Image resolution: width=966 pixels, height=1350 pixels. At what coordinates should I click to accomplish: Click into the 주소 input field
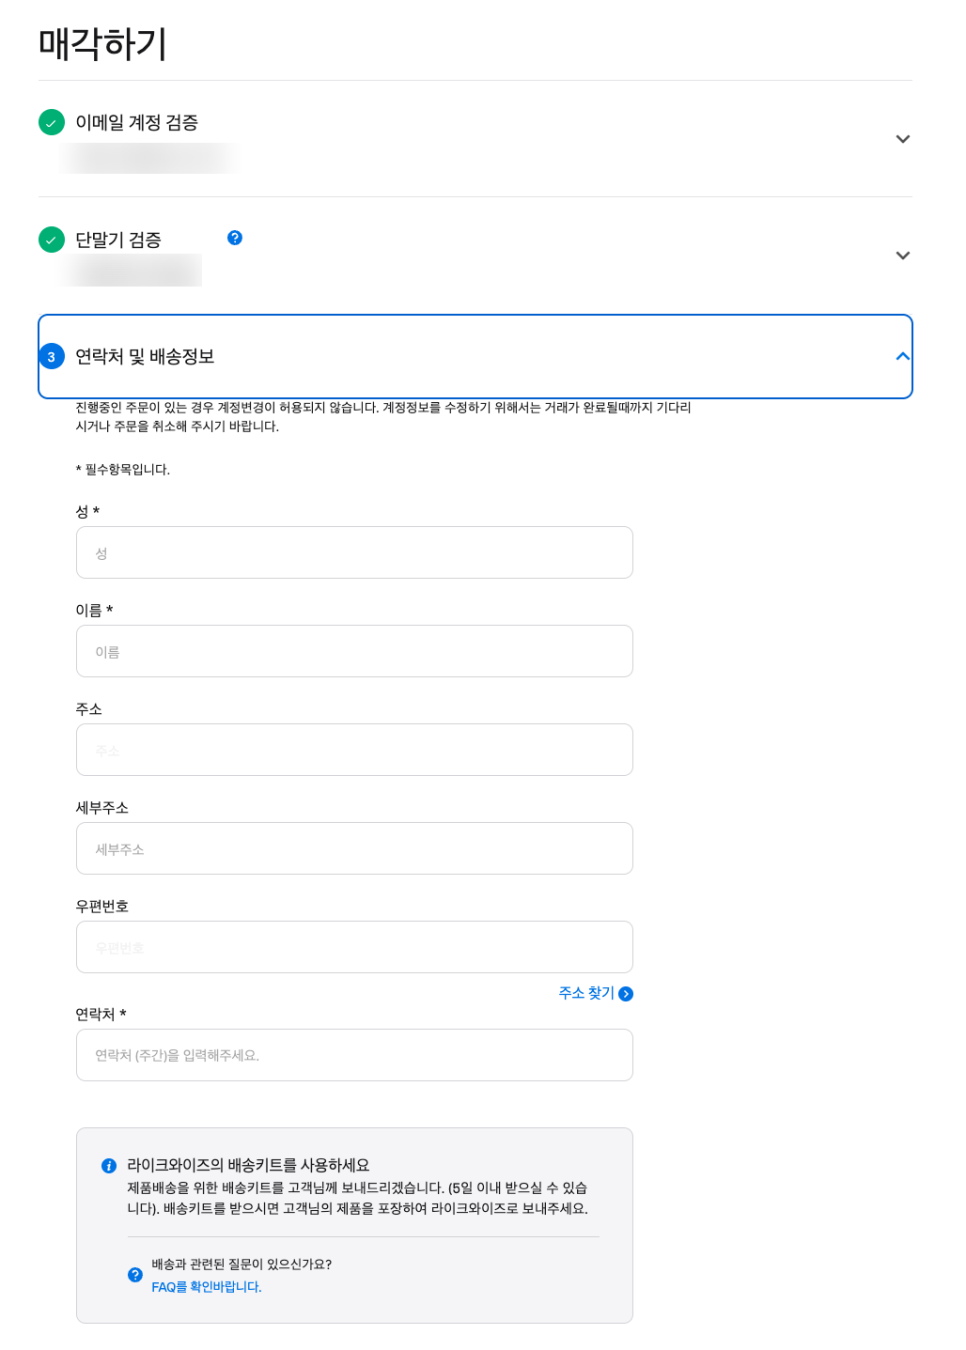tap(354, 750)
